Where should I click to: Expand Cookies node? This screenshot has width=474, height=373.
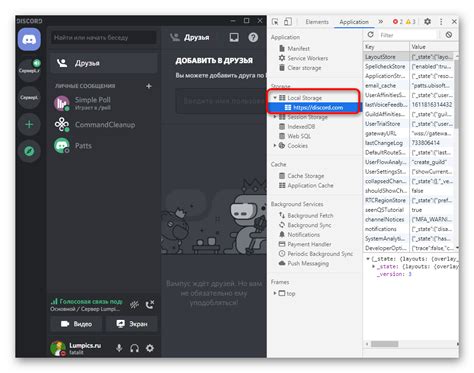pyautogui.click(x=275, y=146)
